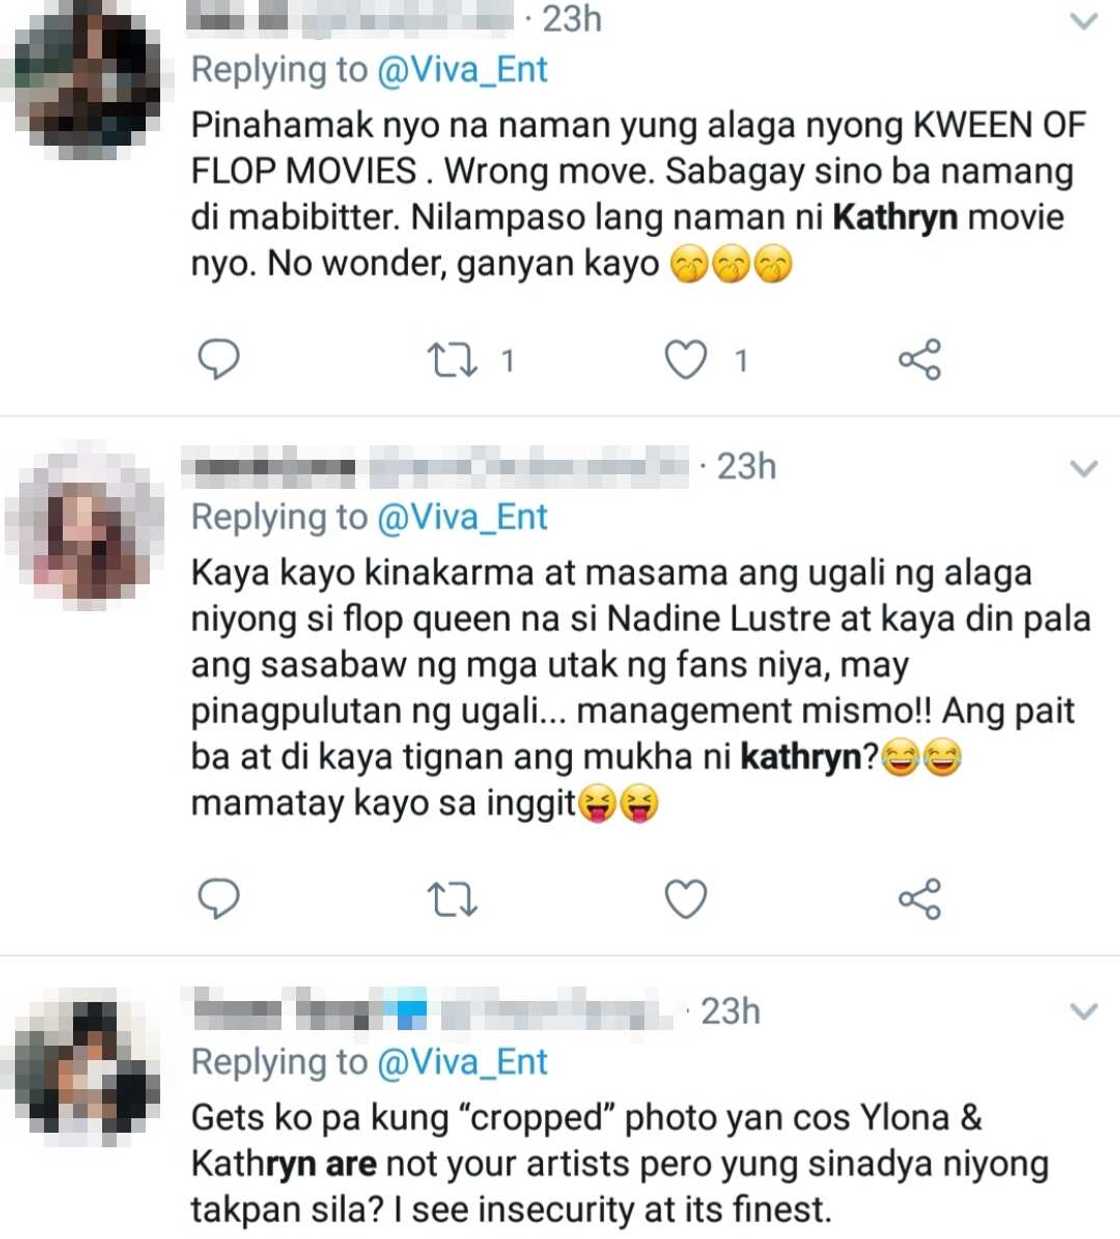Open @Viva_Ent mention in the second reply
This screenshot has height=1239, width=1120.
(x=462, y=516)
